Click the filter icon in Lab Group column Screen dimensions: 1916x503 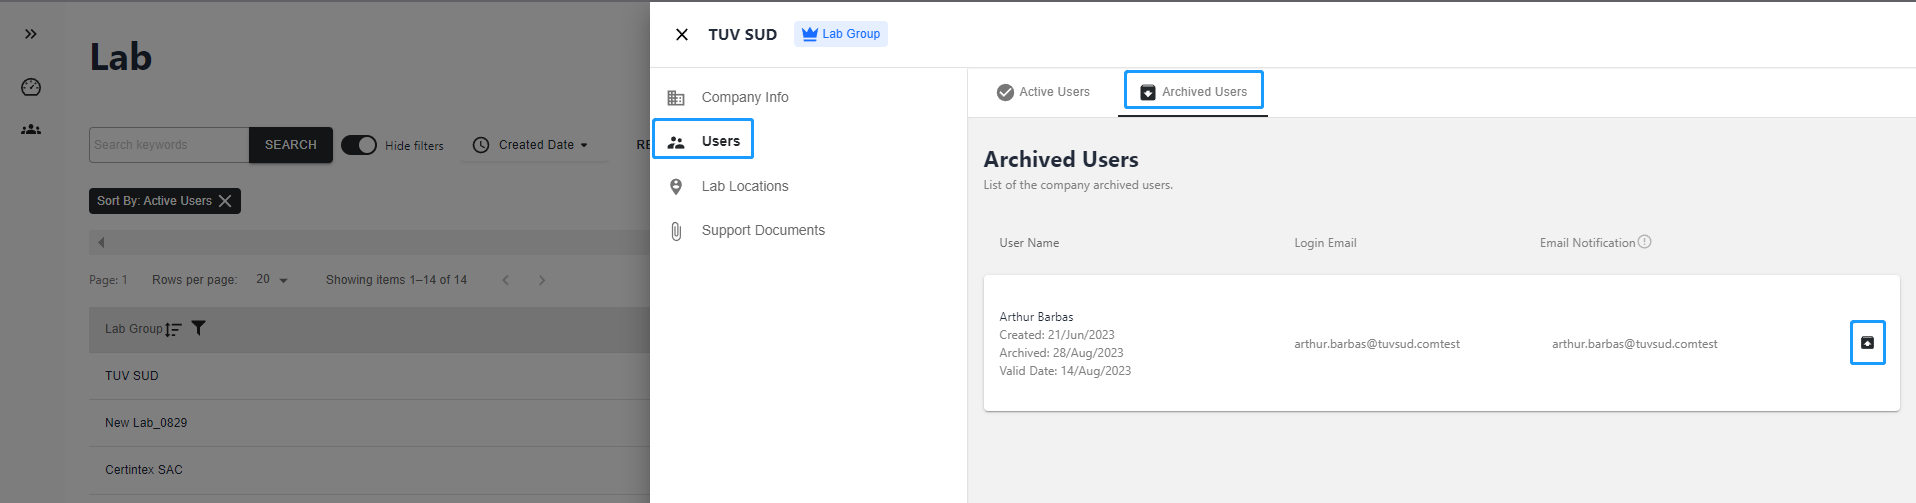click(x=198, y=328)
